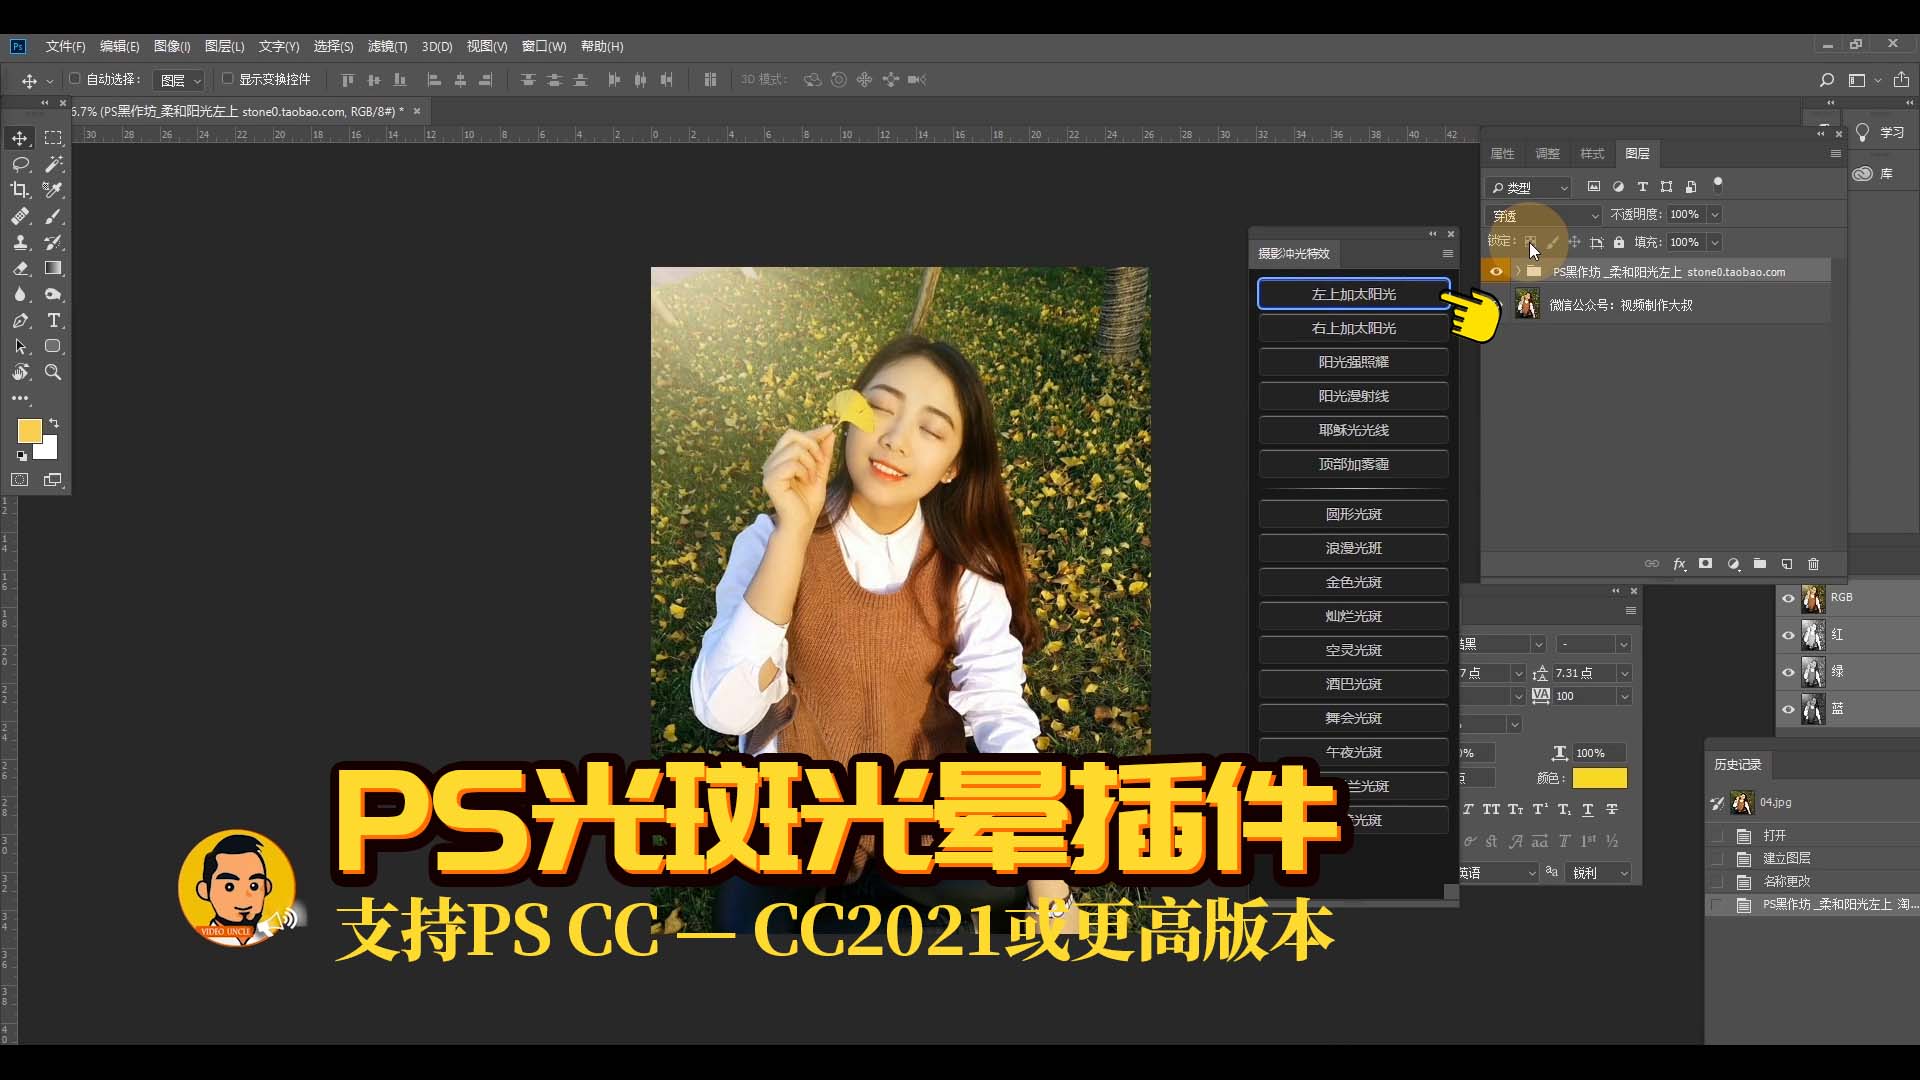Click the 耶稣光光线 button
Screen dimensions: 1920x1080
(x=1354, y=430)
